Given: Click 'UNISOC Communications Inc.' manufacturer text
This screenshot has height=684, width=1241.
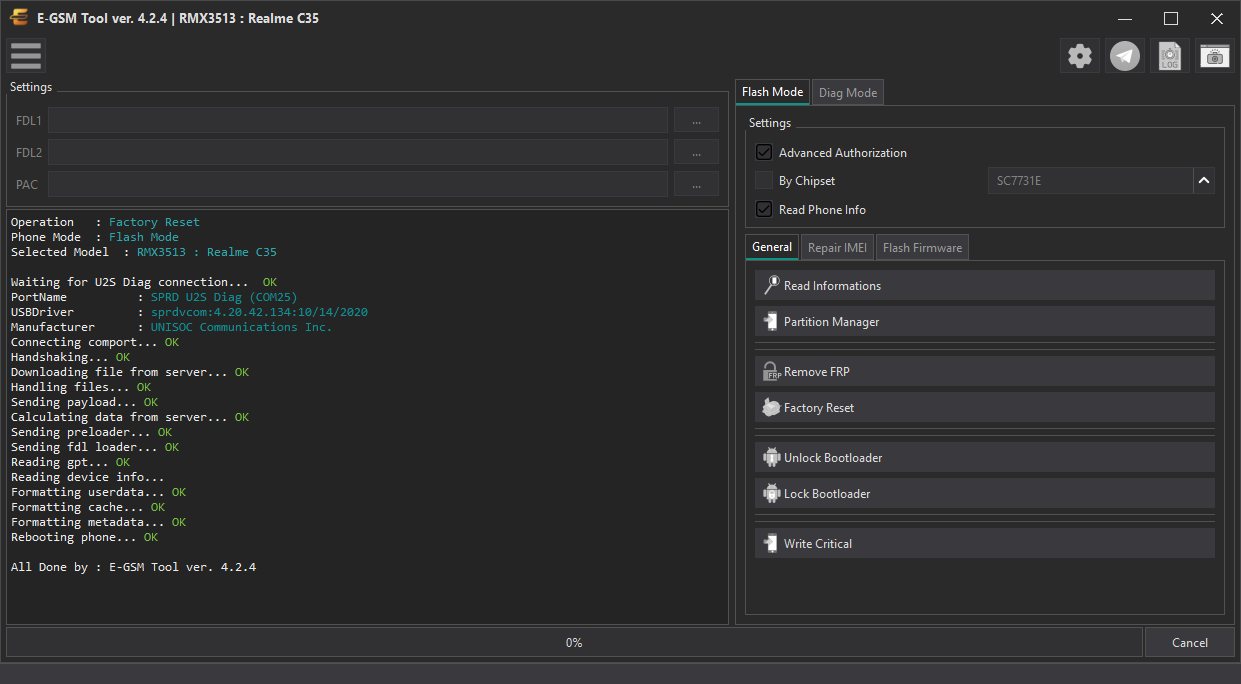Looking at the screenshot, I should point(241,327).
